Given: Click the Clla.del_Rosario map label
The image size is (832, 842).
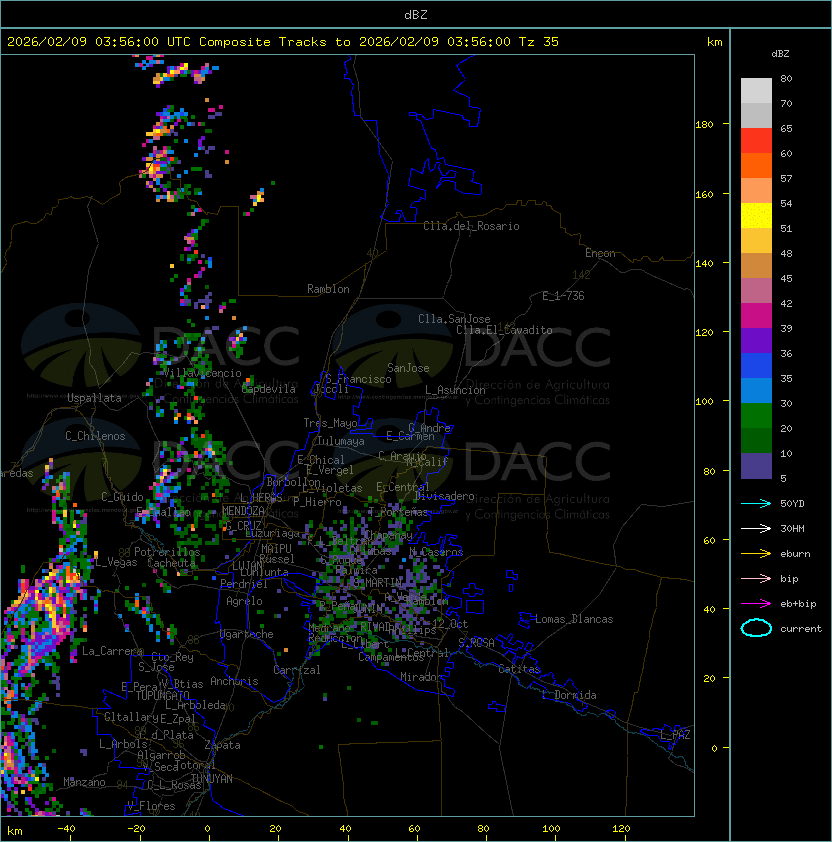Looking at the screenshot, I should (471, 226).
